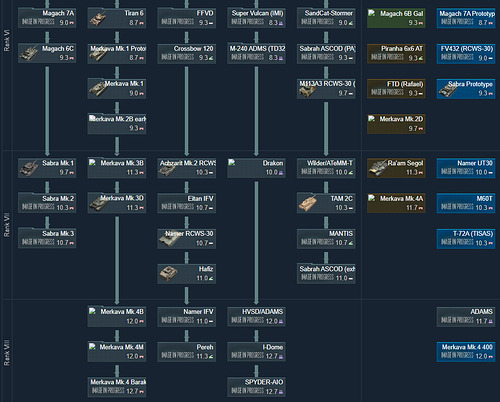
Task: Click the Merkava Mk.3D tank image
Action: [98, 203]
